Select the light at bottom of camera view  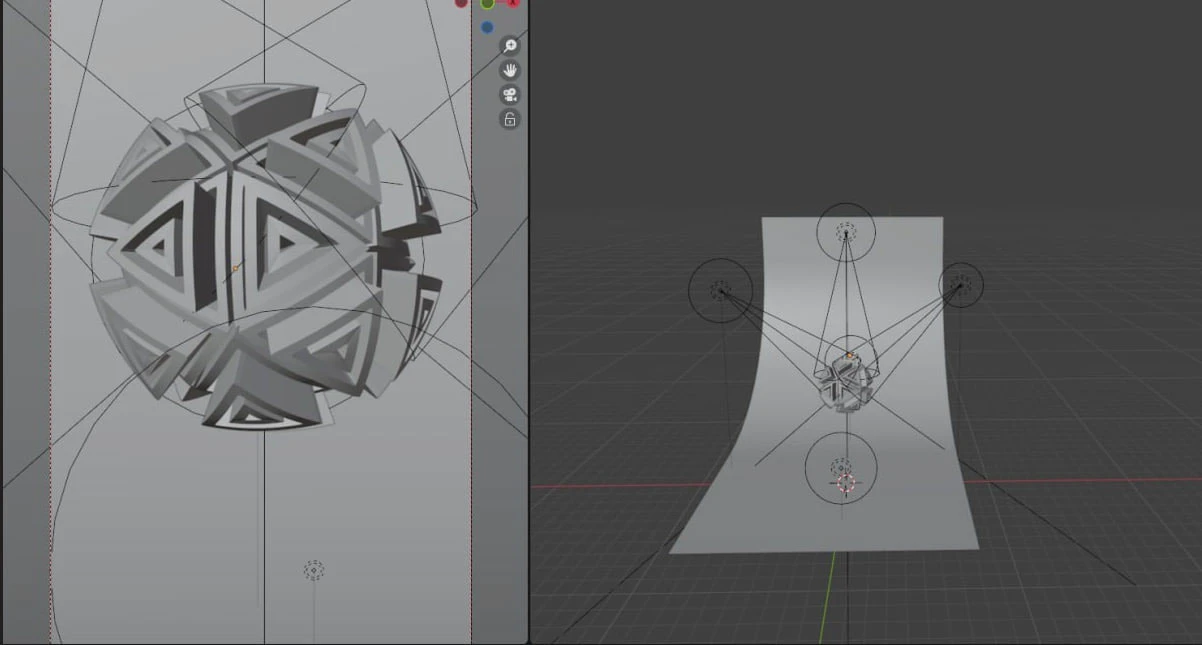314,571
